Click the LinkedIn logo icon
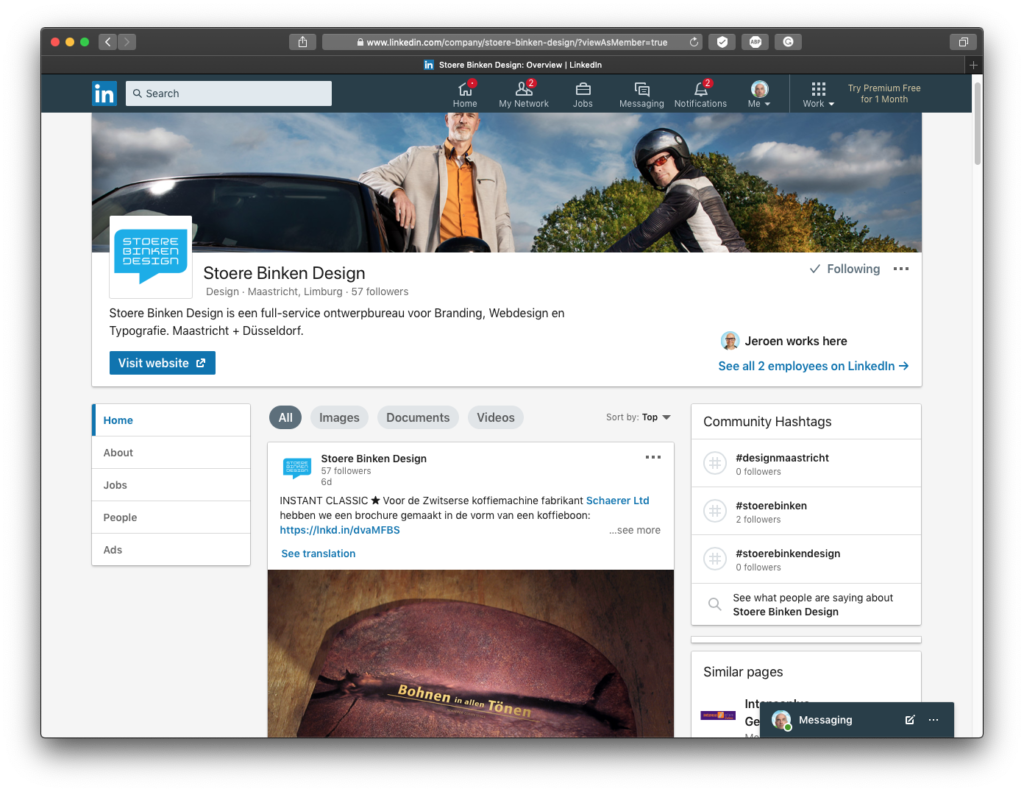 [104, 93]
